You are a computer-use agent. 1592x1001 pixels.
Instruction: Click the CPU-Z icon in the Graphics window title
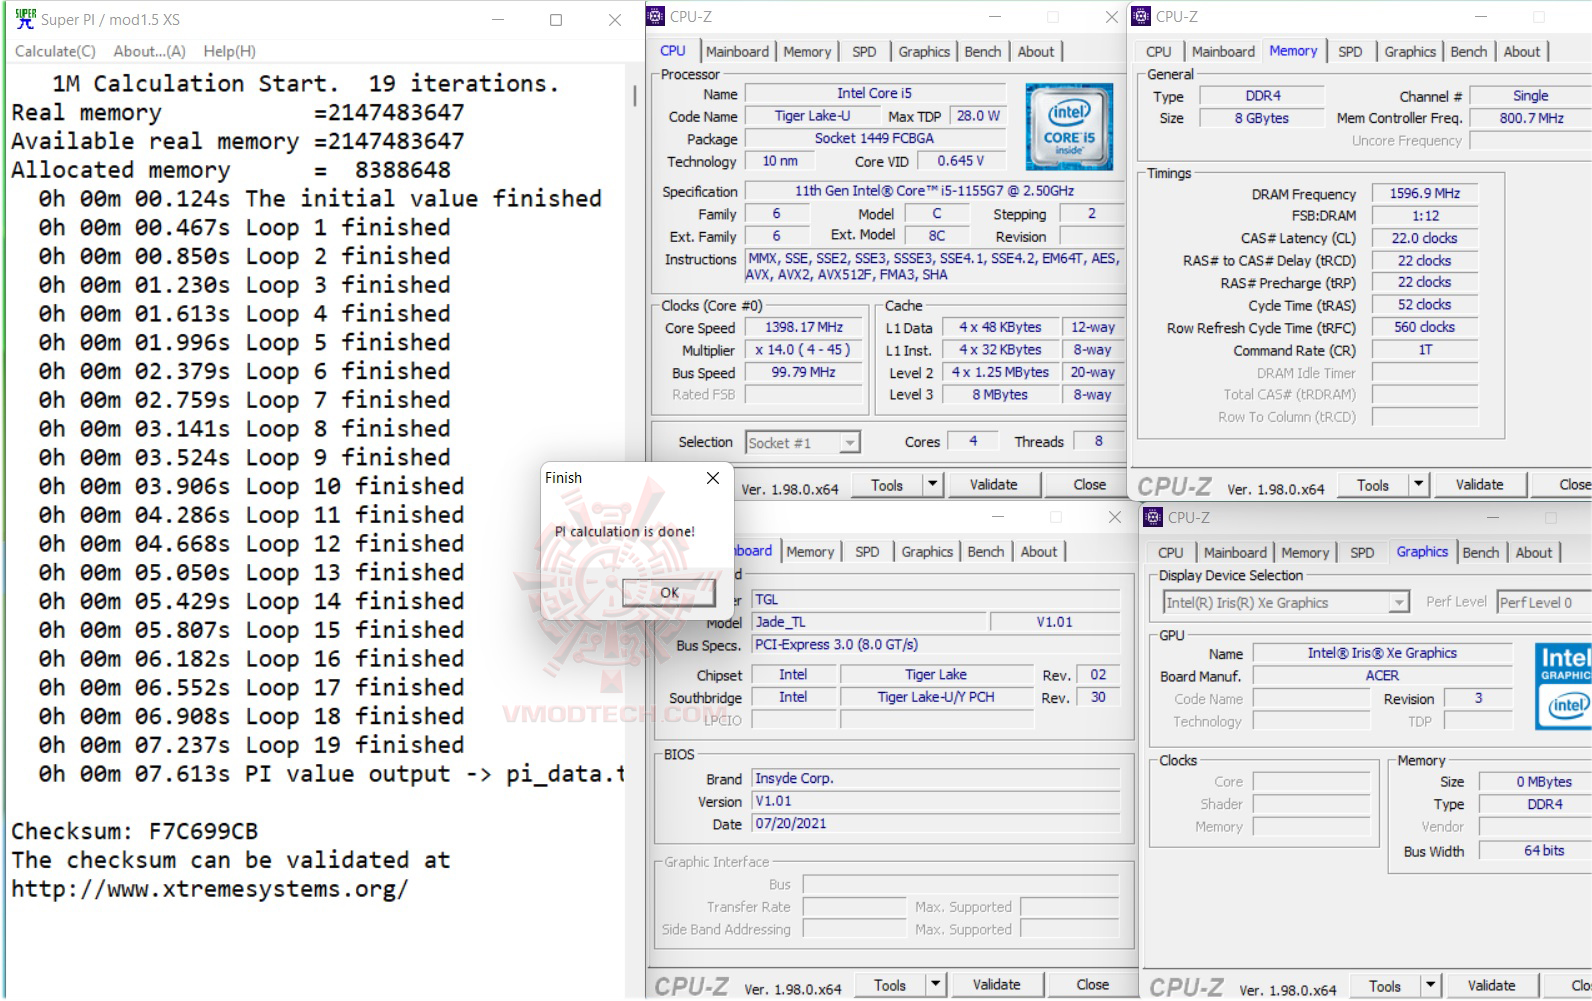click(x=1154, y=517)
